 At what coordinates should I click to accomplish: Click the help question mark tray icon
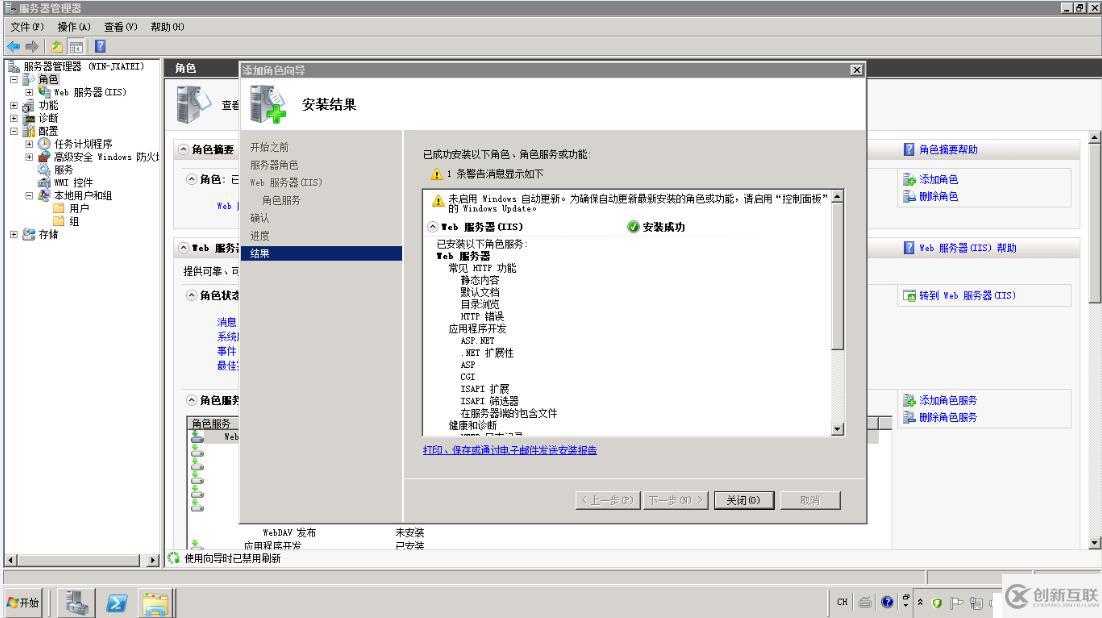point(887,602)
